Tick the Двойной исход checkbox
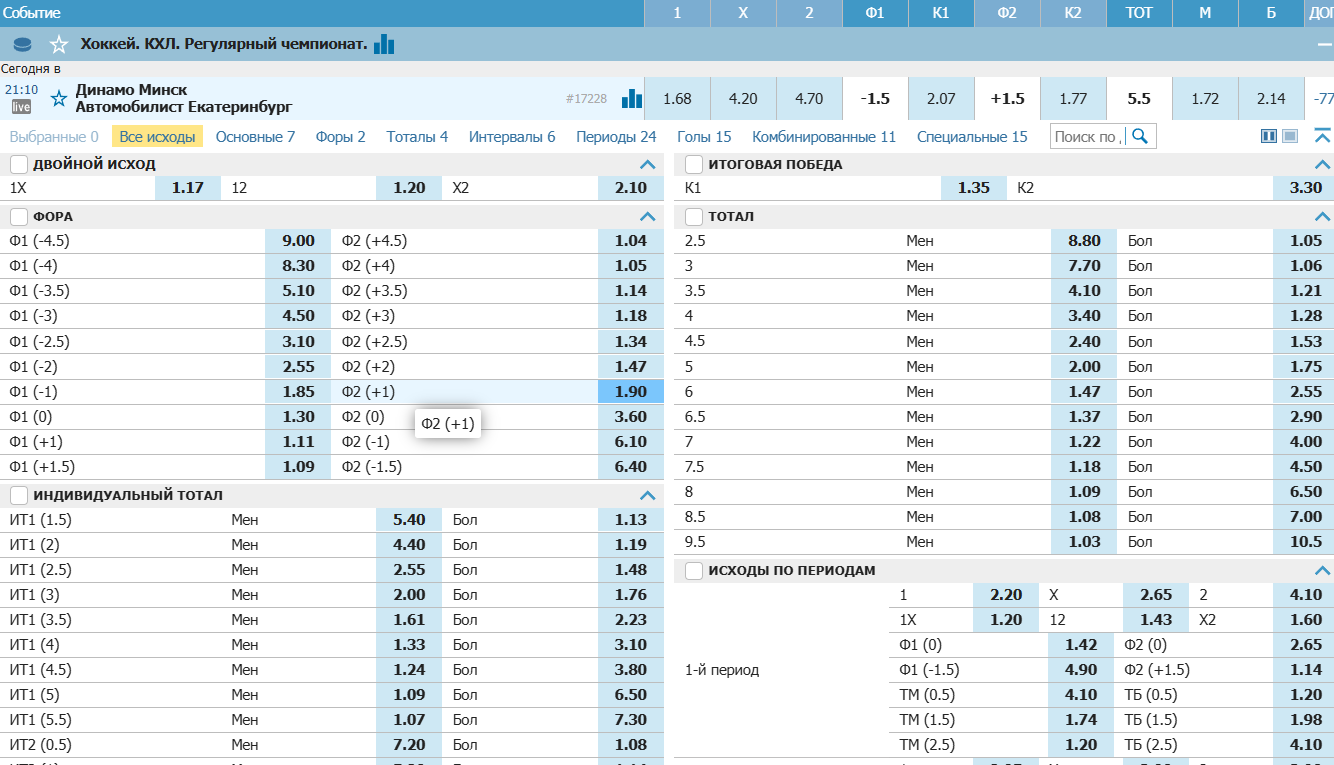 (19, 164)
